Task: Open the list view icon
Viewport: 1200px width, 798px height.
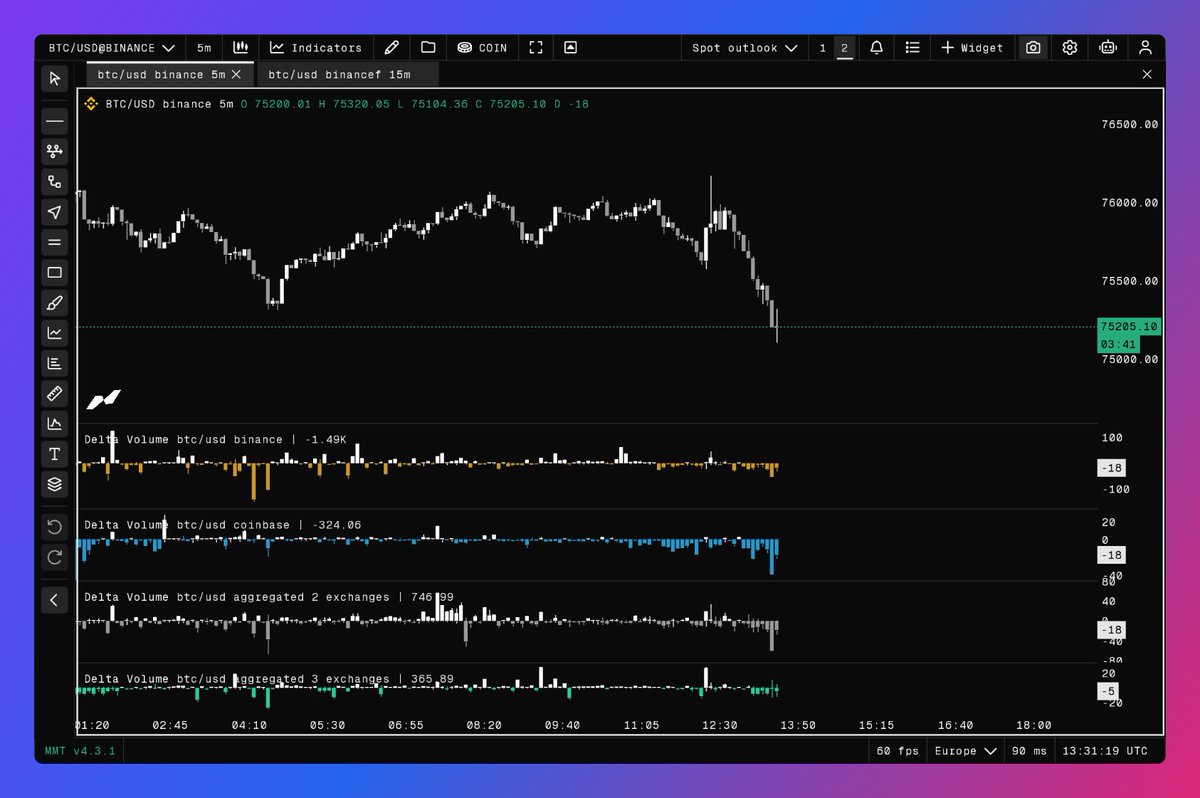Action: click(912, 47)
